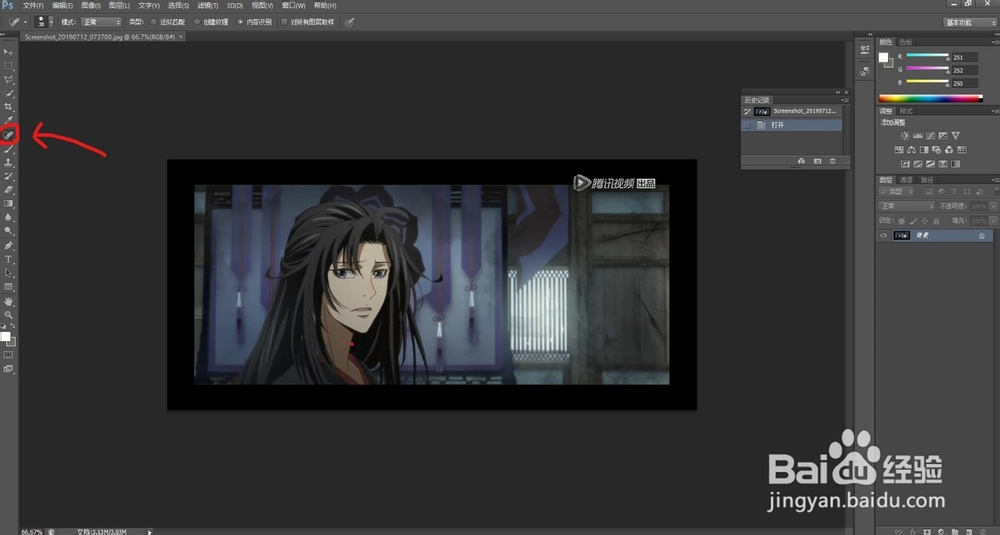Switch to 色板 swatches tab
Screen dimensions: 1000x535
pos(906,42)
